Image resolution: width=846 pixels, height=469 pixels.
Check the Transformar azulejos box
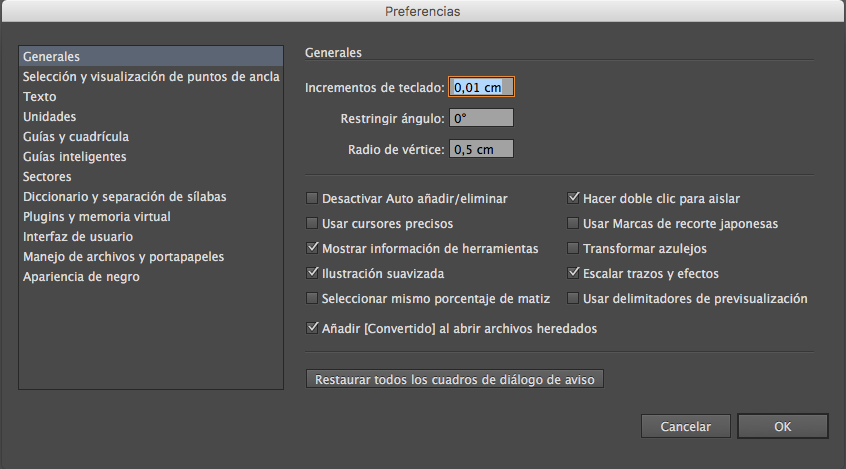574,248
